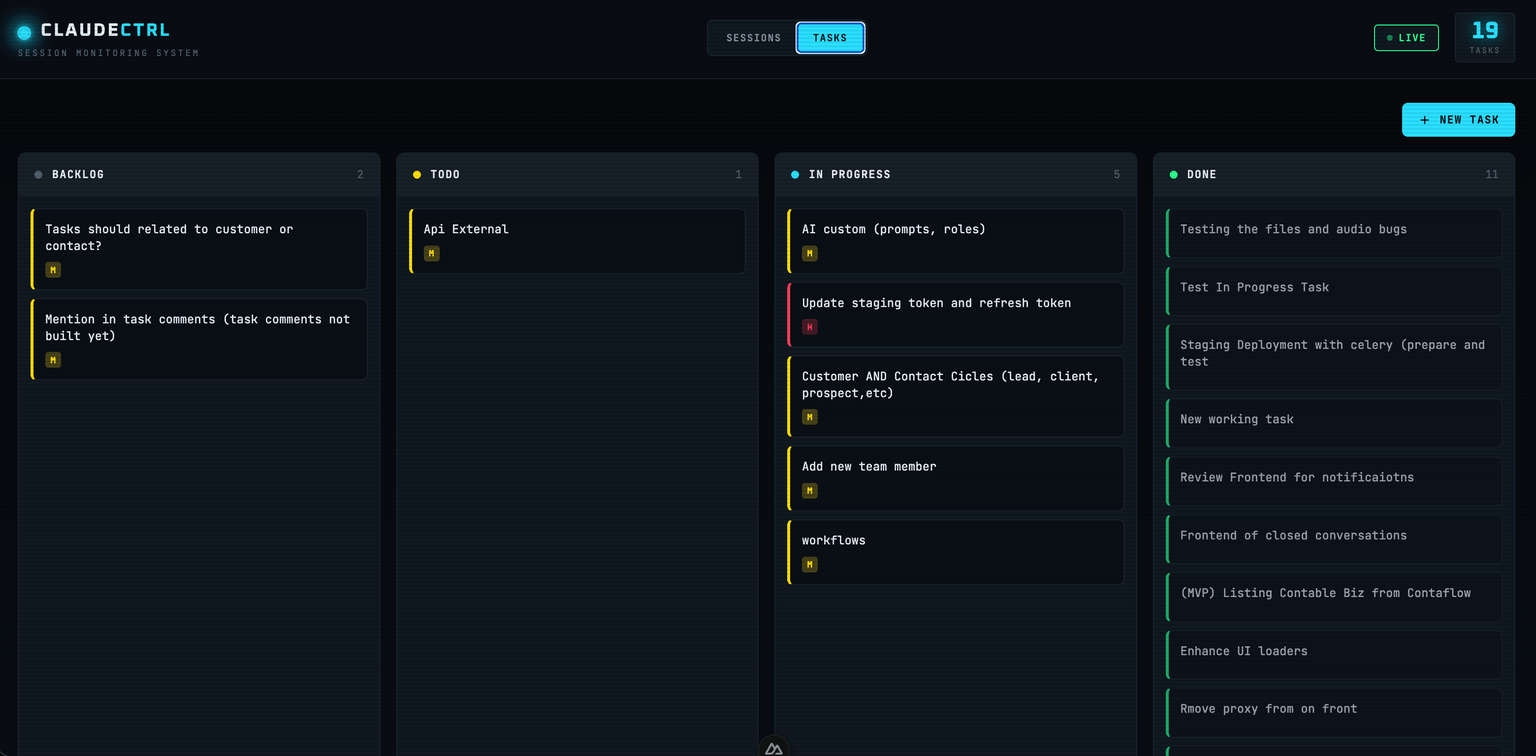Click the 19 TASKS counter panel
Image resolution: width=1536 pixels, height=756 pixels.
tap(1484, 37)
